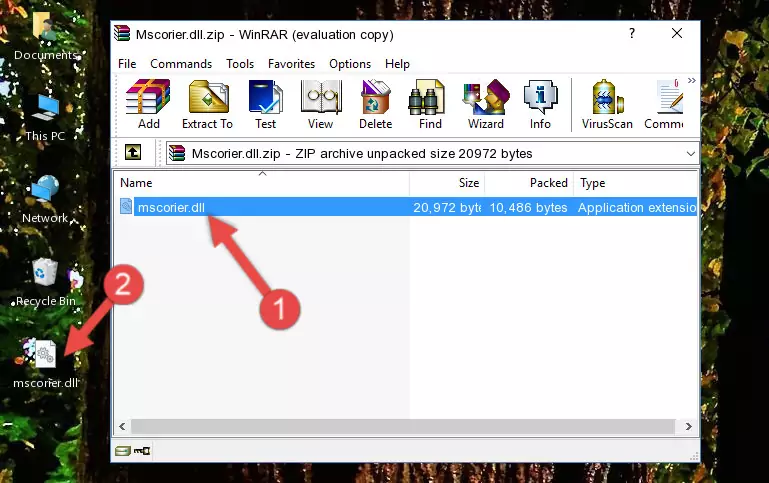Click the password key icon in status bar
The height and width of the screenshot is (483, 769).
142,451
